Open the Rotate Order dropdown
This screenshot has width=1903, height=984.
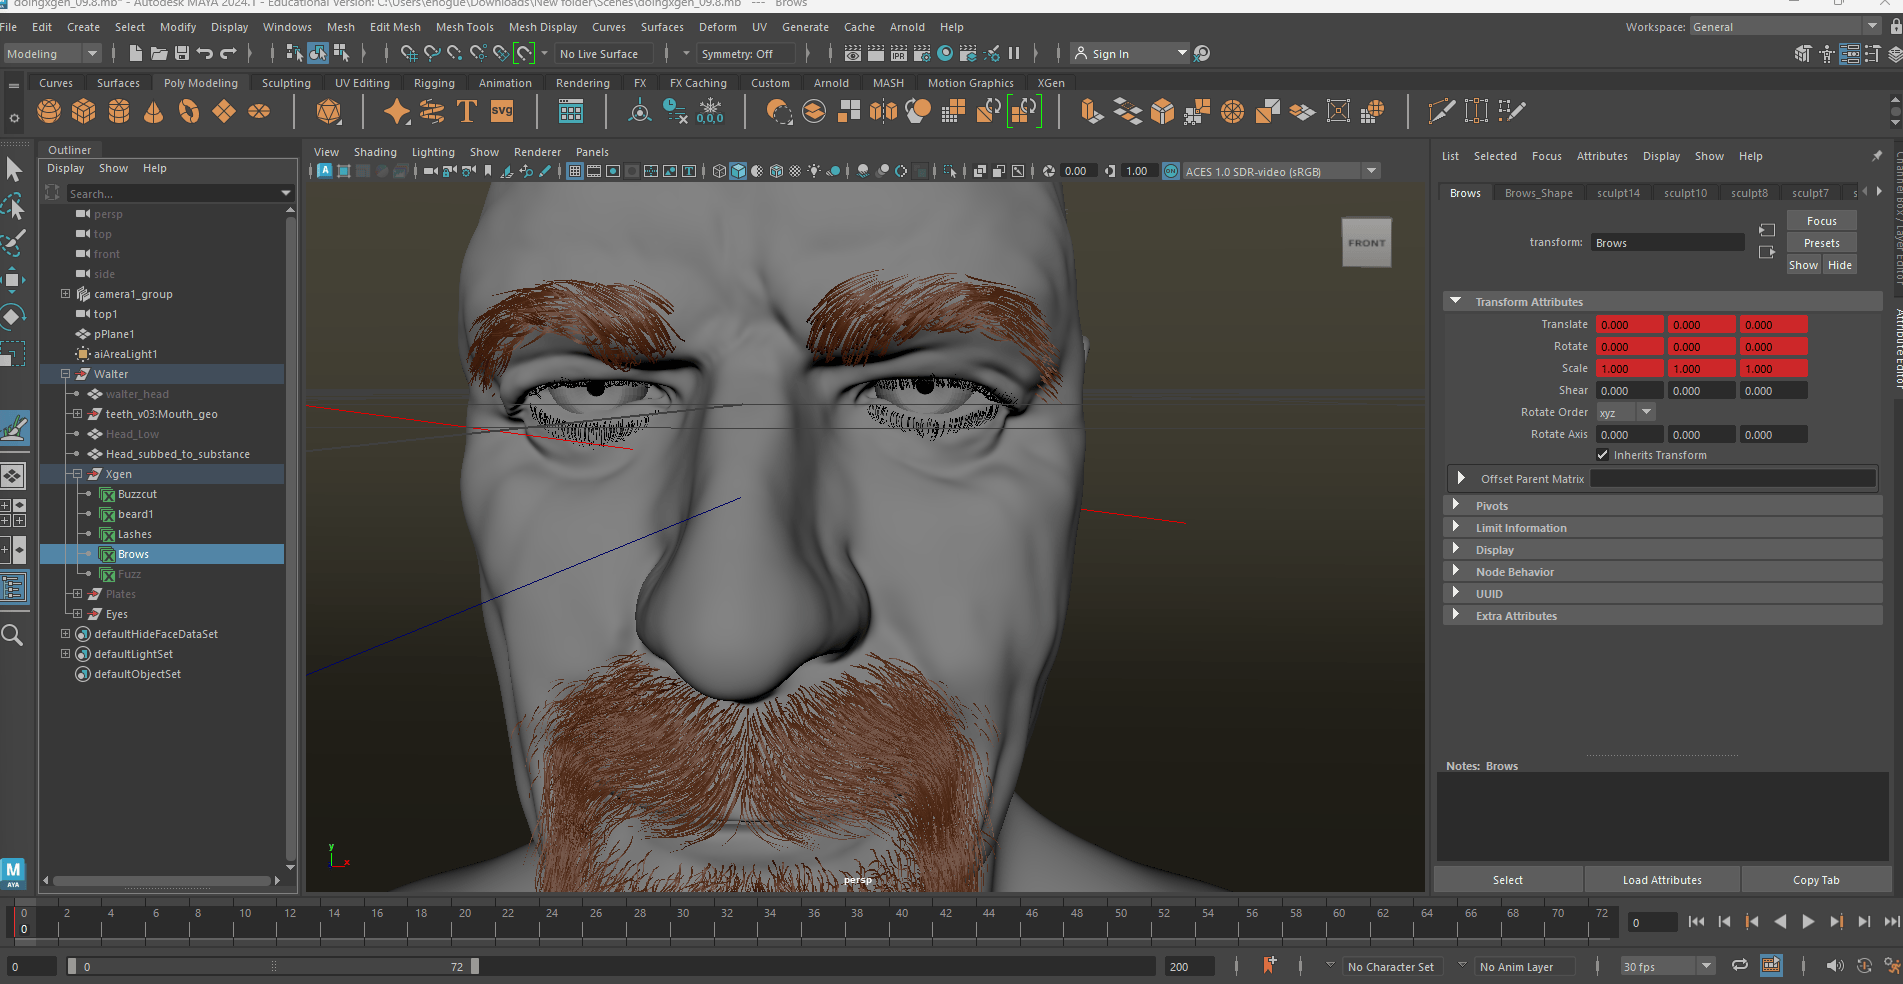pyautogui.click(x=1626, y=413)
